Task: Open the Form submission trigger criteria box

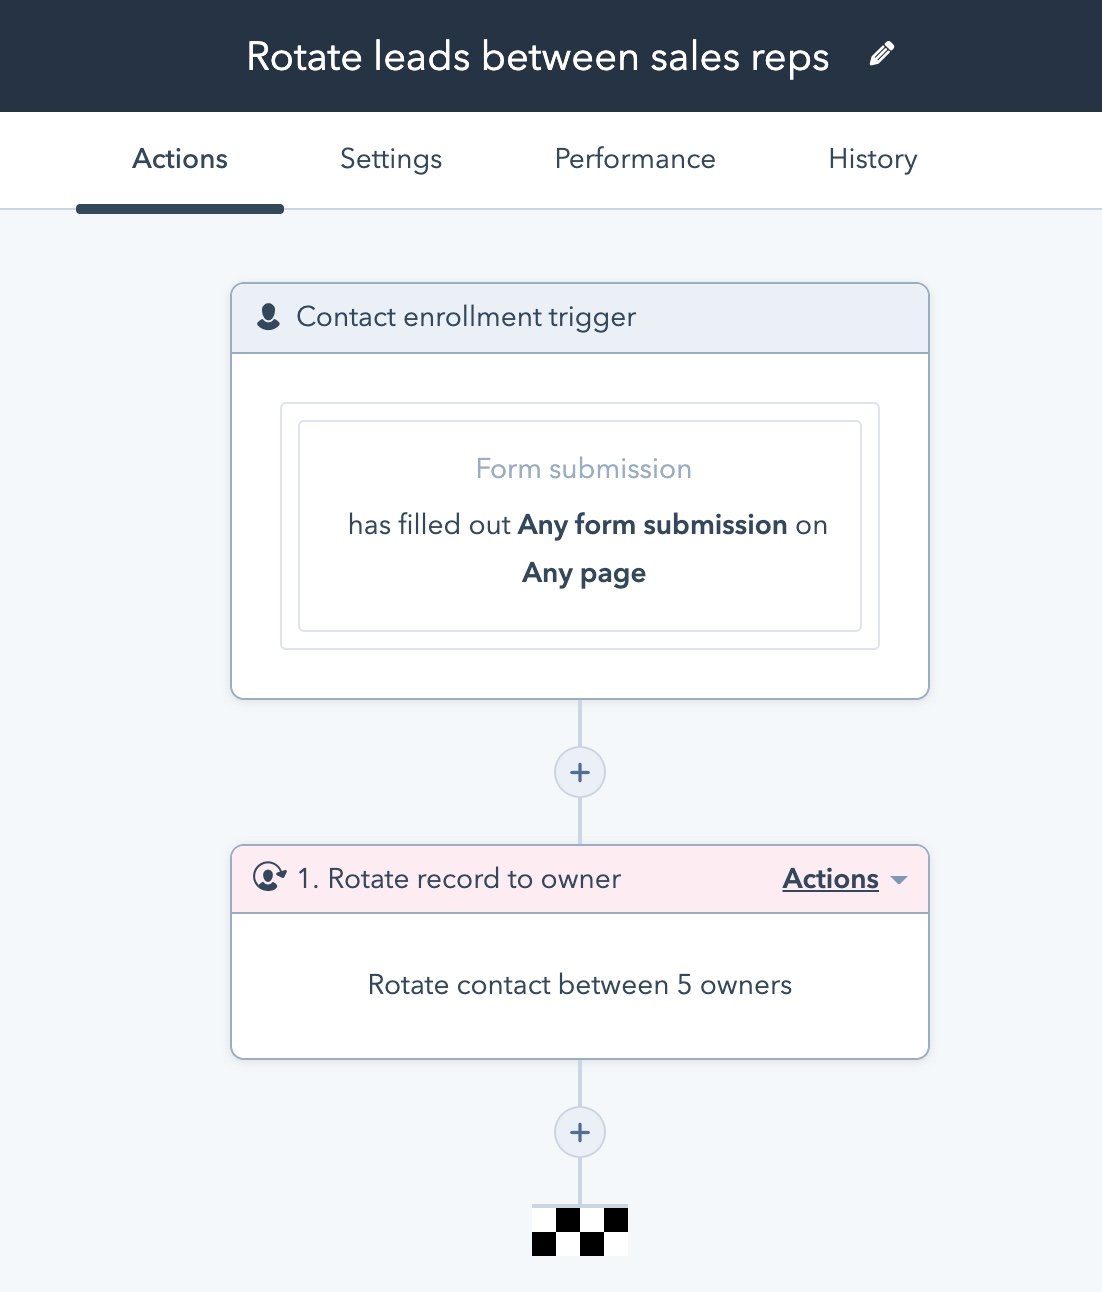Action: coord(580,526)
